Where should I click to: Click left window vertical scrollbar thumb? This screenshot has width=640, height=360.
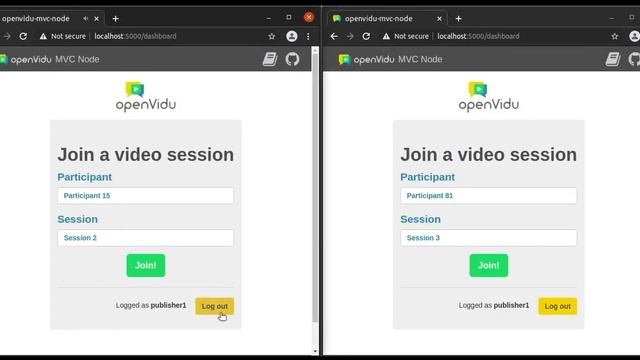pos(315,188)
